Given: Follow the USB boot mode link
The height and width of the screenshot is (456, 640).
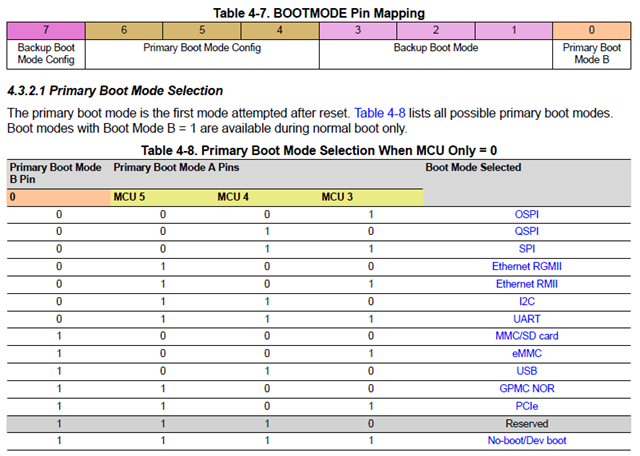Looking at the screenshot, I should 524,371.
